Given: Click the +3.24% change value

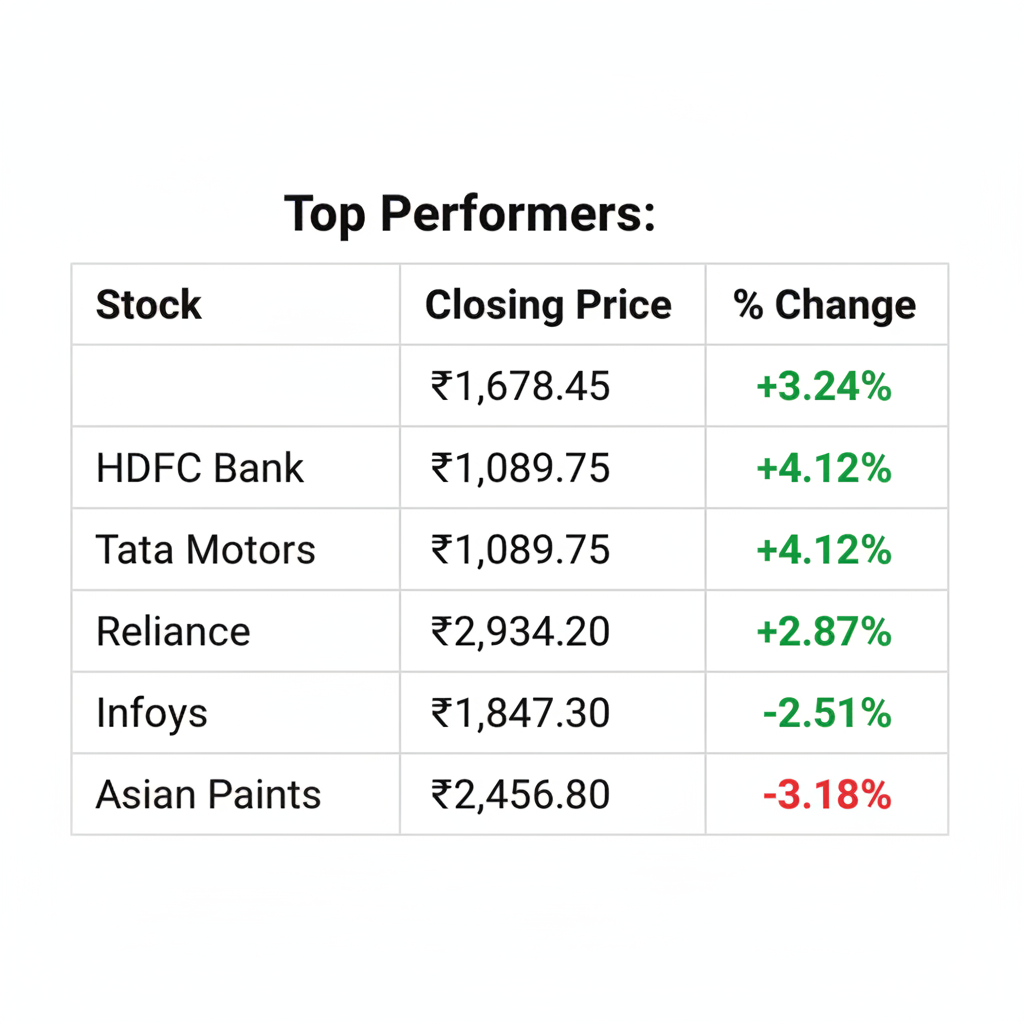Looking at the screenshot, I should pyautogui.click(x=825, y=386).
